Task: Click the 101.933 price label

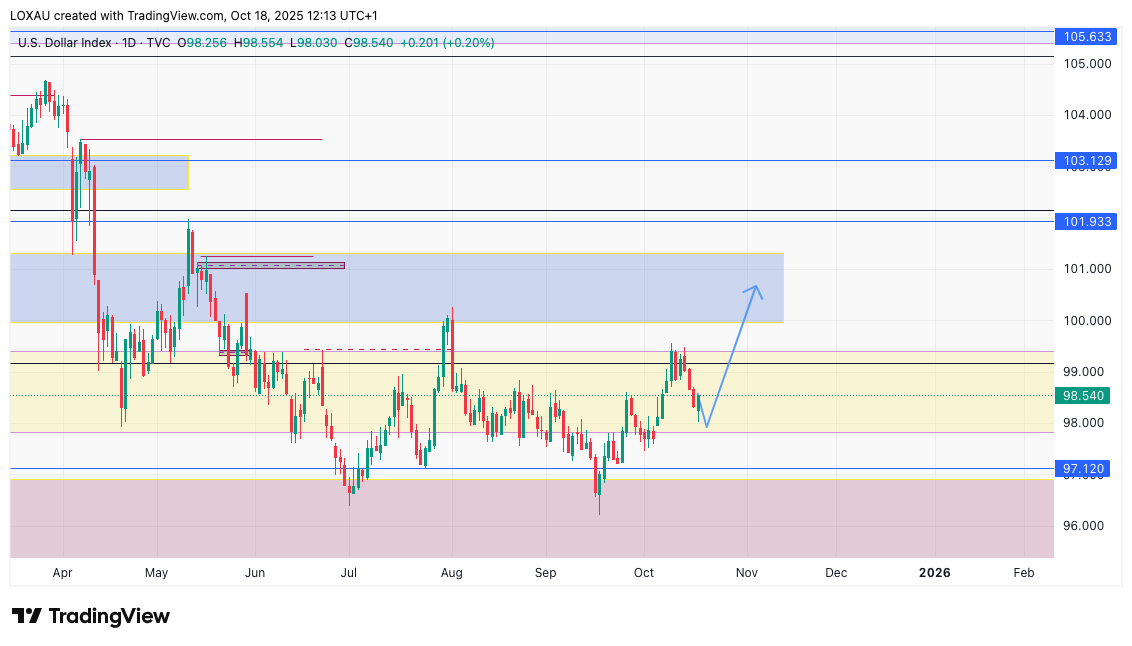Action: 1087,222
